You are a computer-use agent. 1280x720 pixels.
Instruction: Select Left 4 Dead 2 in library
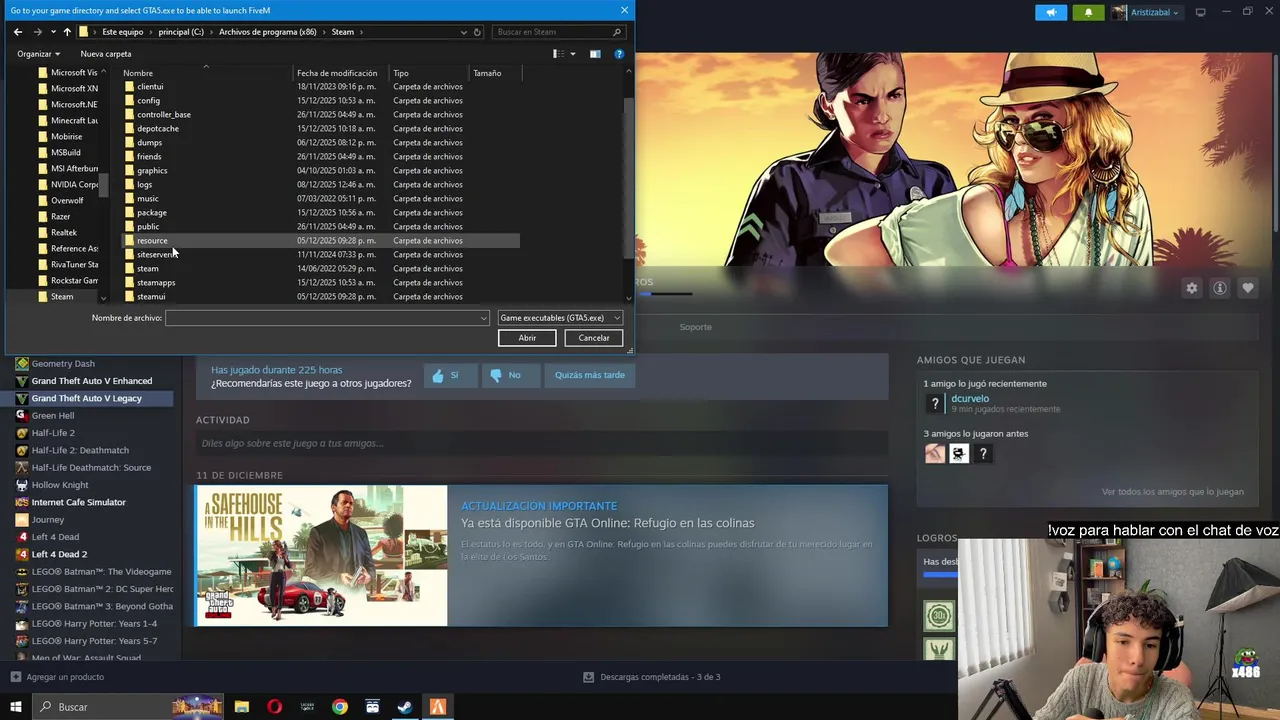[x=59, y=554]
